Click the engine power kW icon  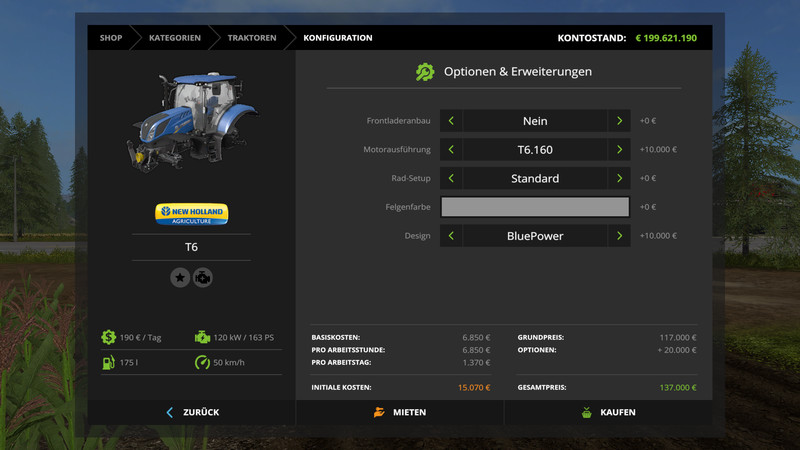(x=203, y=337)
